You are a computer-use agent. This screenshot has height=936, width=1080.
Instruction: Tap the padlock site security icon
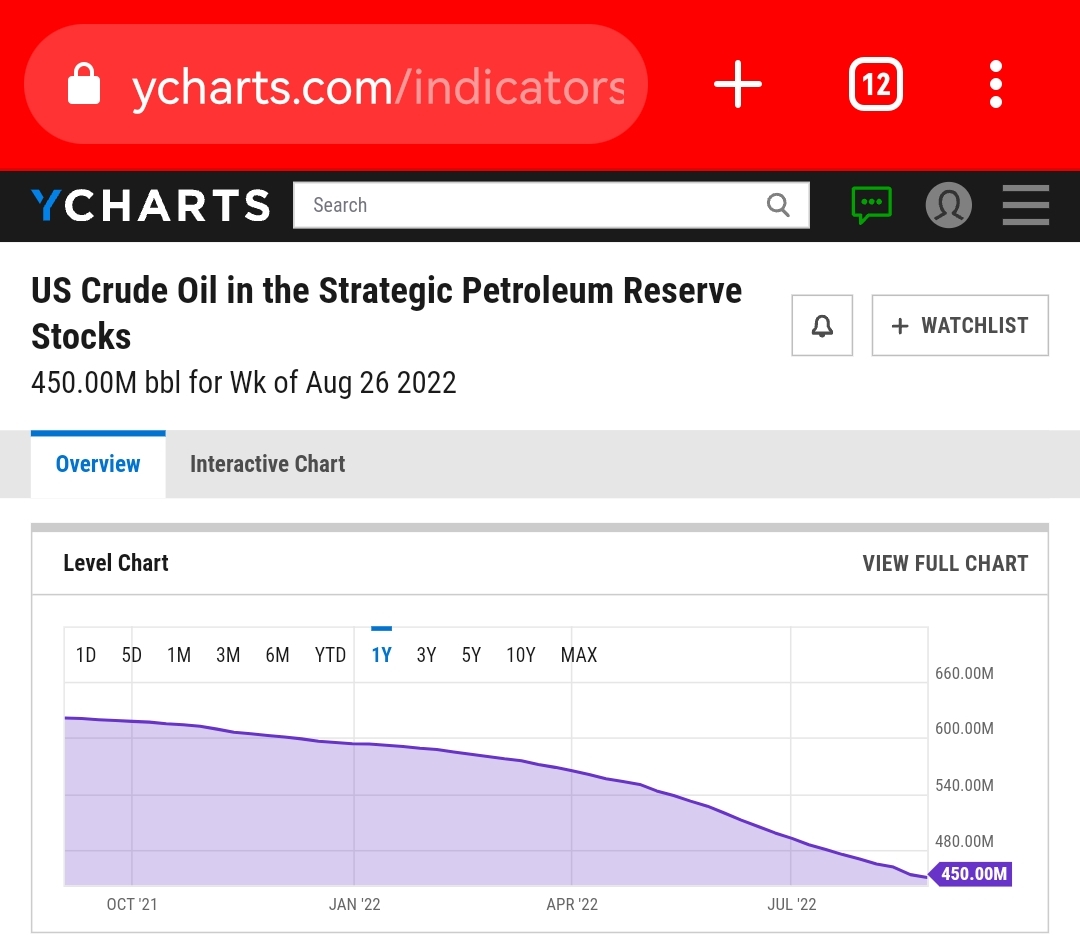(x=84, y=85)
